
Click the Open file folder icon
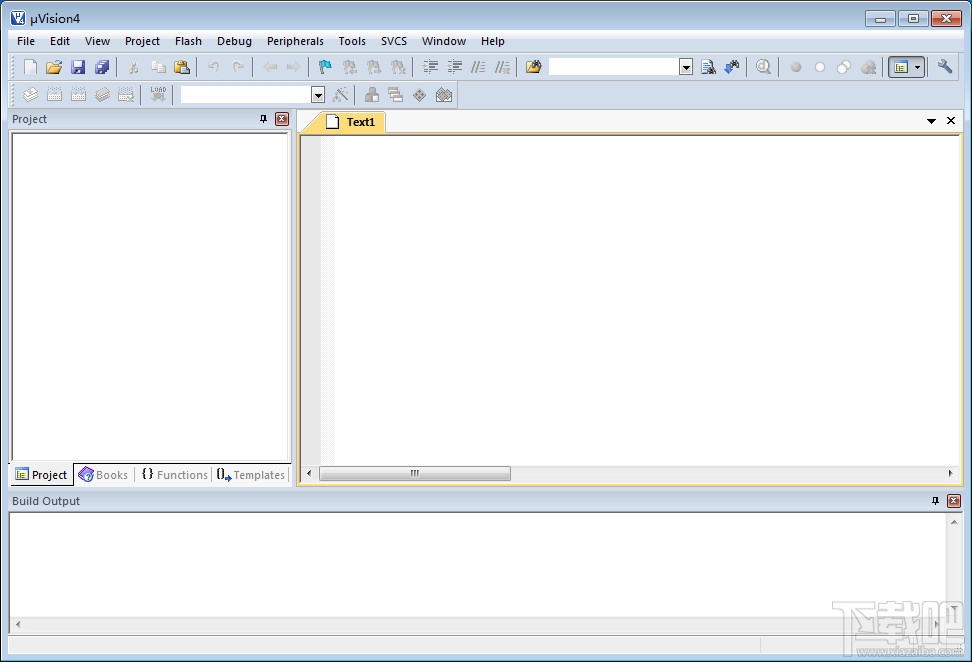pos(54,67)
